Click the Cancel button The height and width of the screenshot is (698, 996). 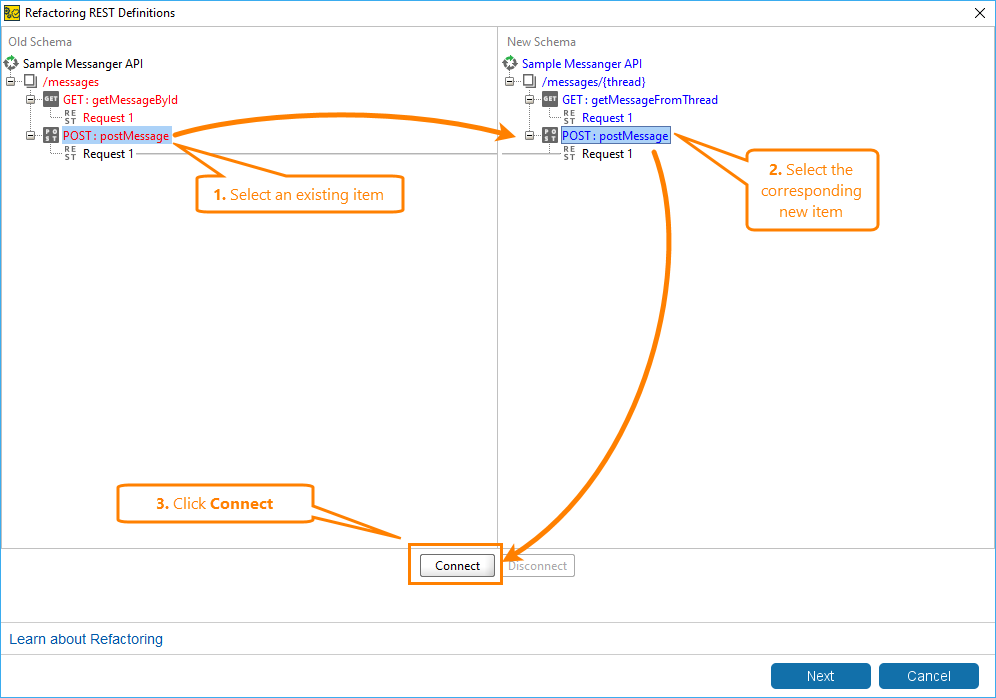click(x=928, y=676)
